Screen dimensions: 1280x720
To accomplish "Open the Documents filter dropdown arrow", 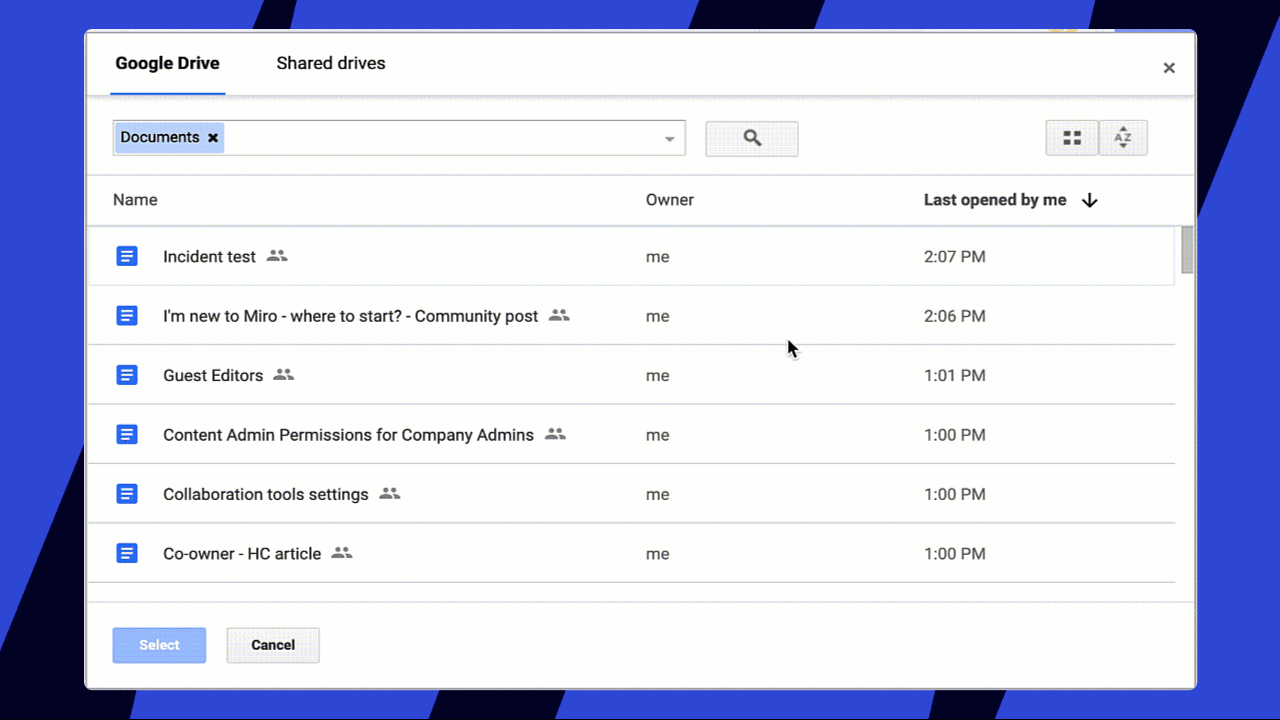I will coord(668,138).
